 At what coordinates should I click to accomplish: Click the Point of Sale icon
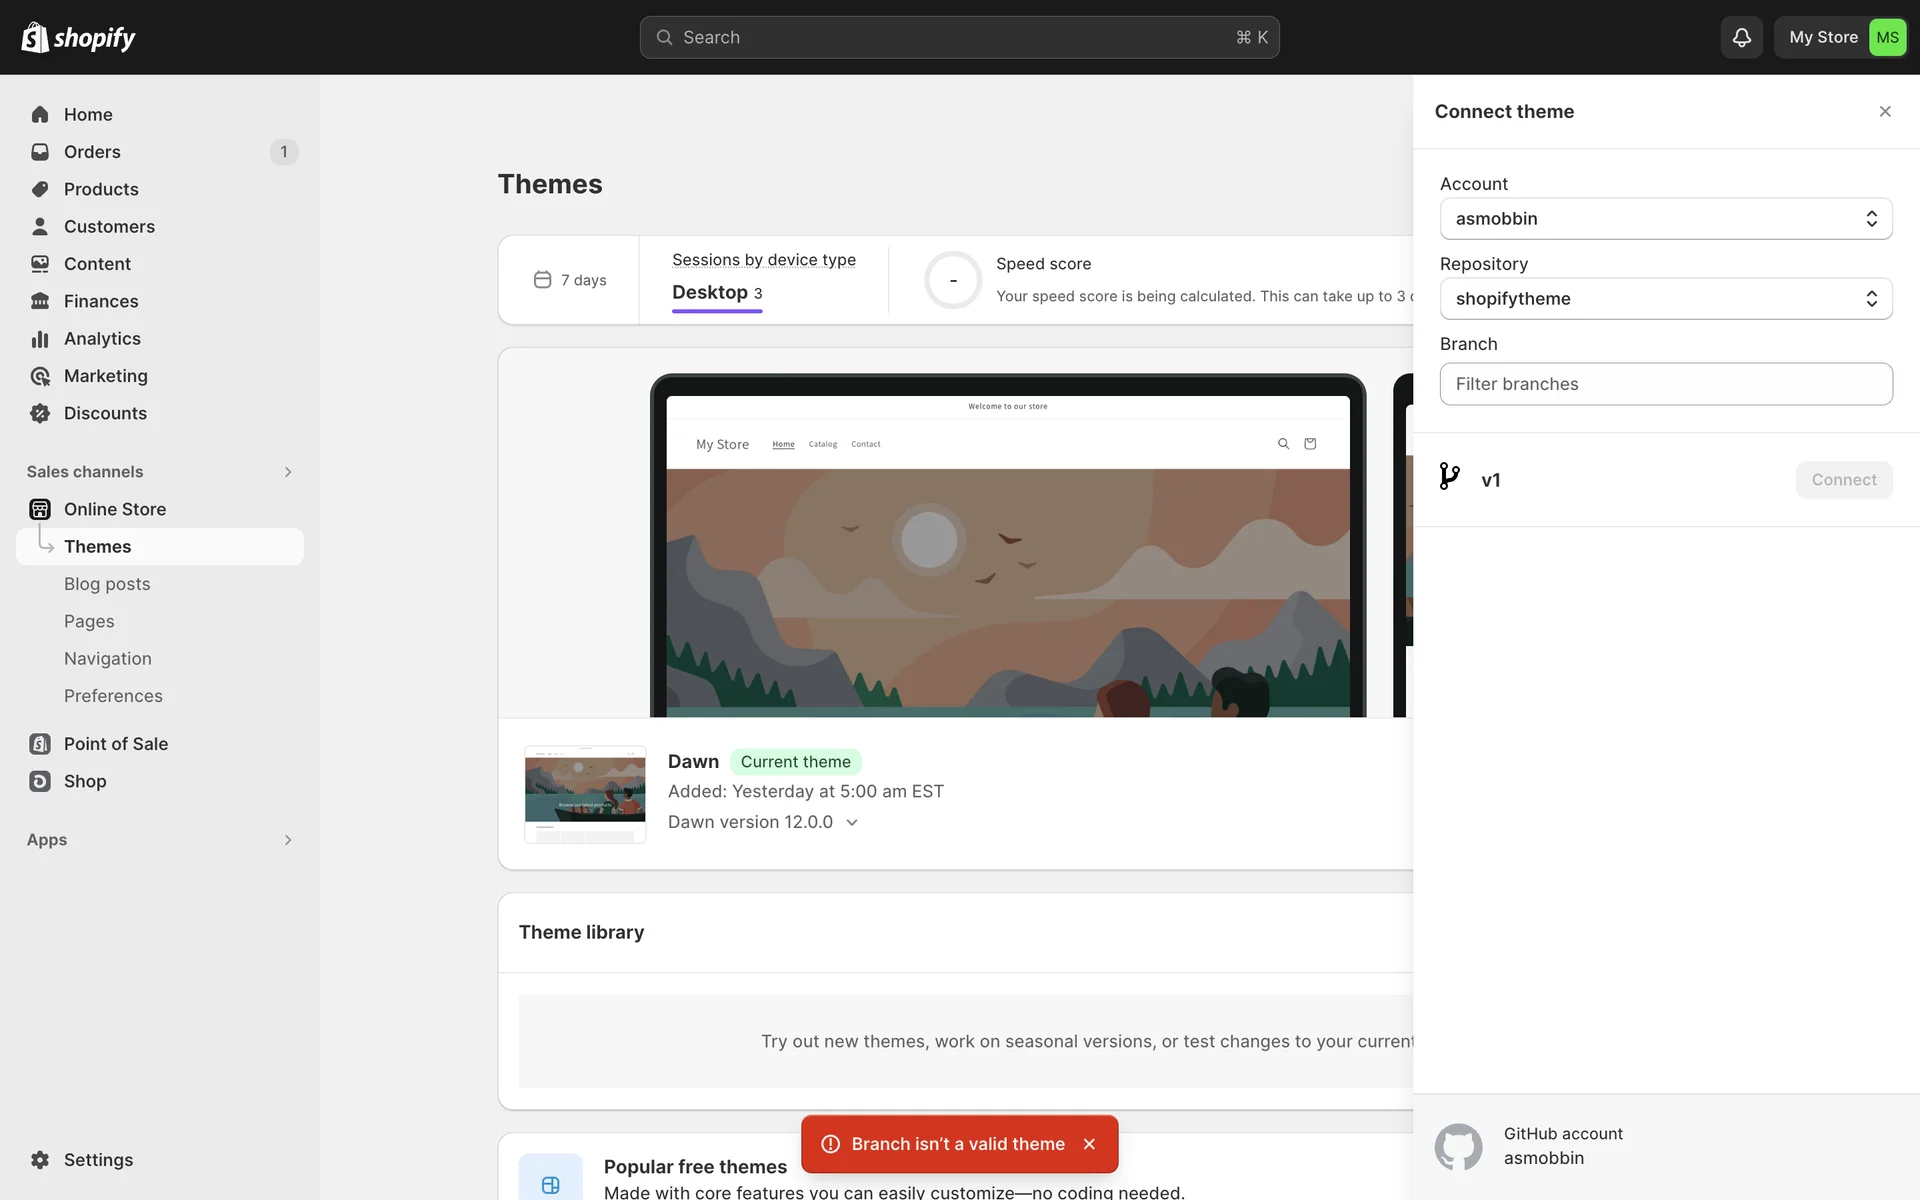40,744
